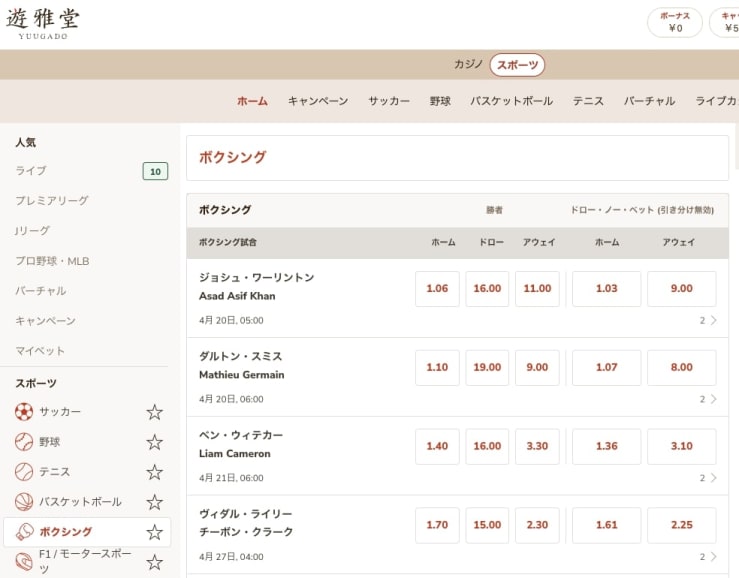
Task: Open 野球 in top navigation
Action: (440, 101)
